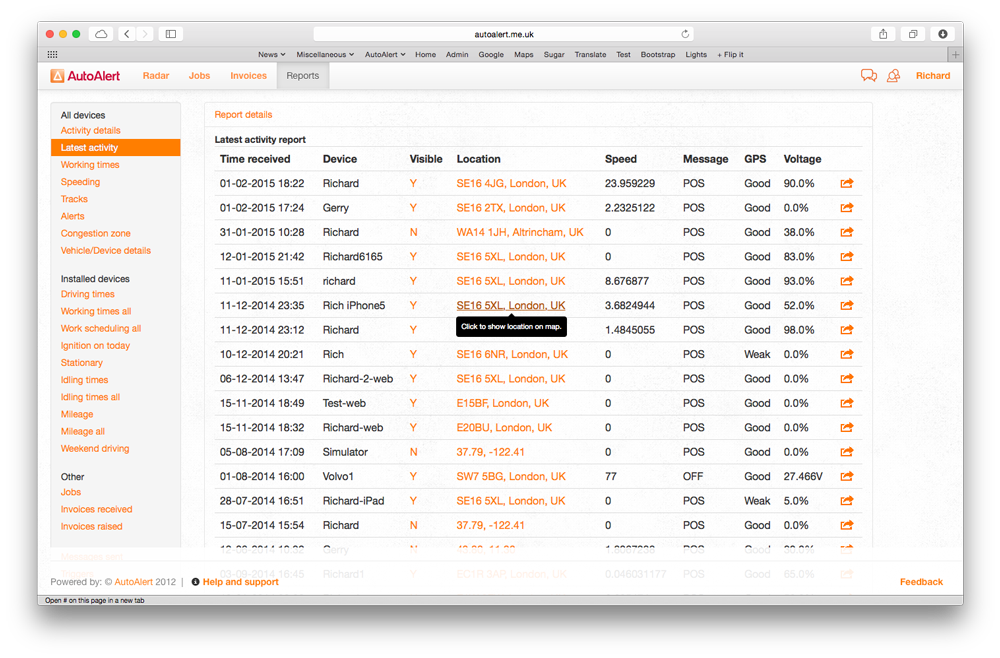Click the share icon in Gerry 01-02-2015 17:24 row
The width and height of the screenshot is (1000, 658).
coord(846,208)
